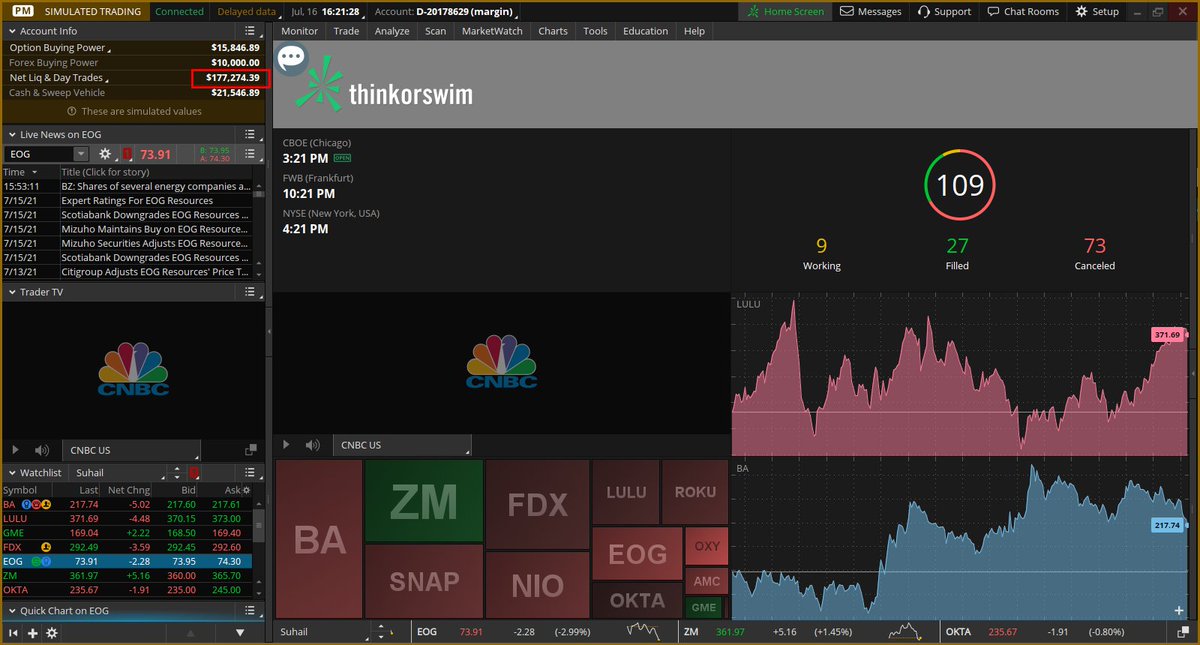
Task: Collapse the Account Info section
Action: tap(11, 31)
